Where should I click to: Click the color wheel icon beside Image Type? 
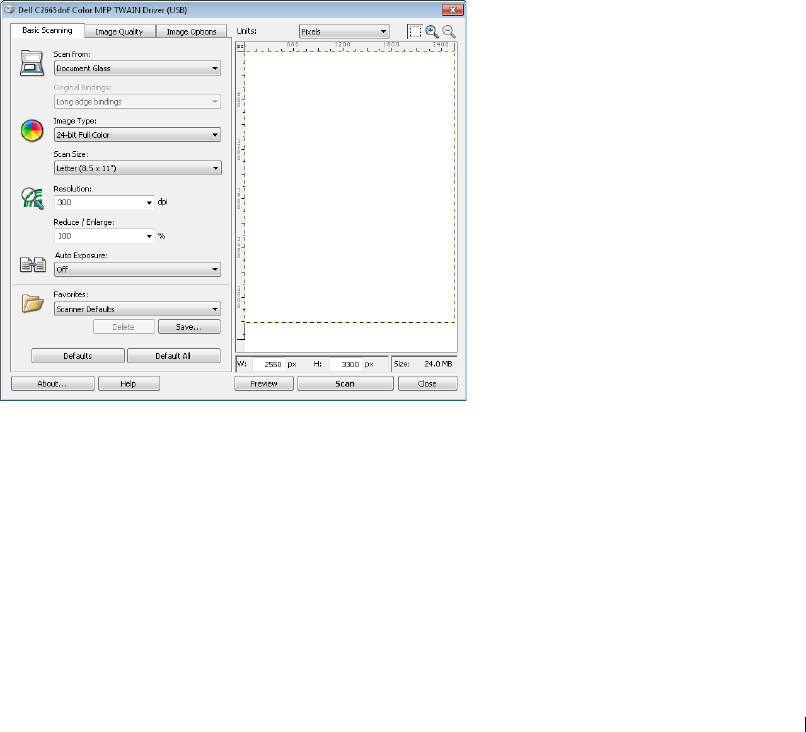[x=32, y=131]
